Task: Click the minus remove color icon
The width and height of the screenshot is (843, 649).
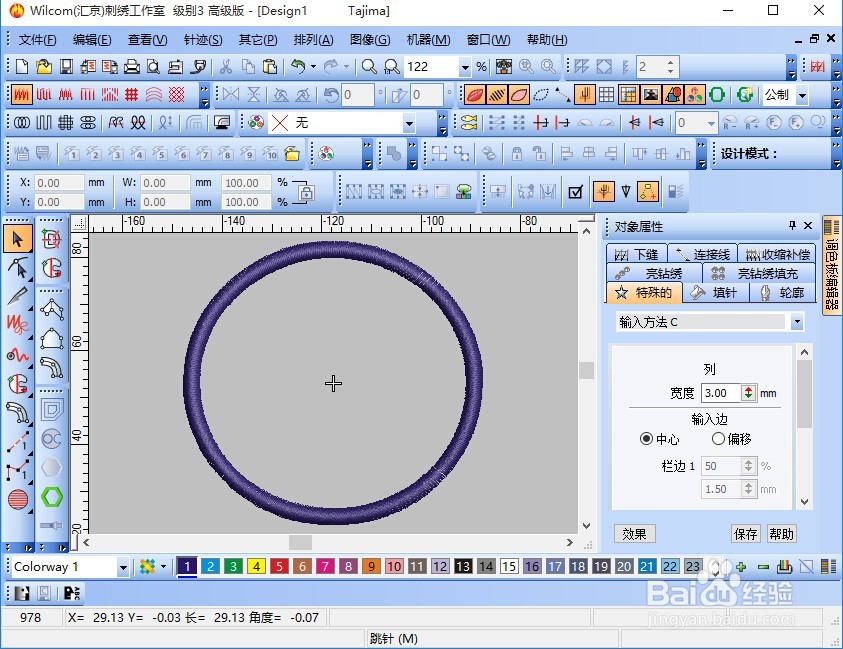Action: [763, 566]
